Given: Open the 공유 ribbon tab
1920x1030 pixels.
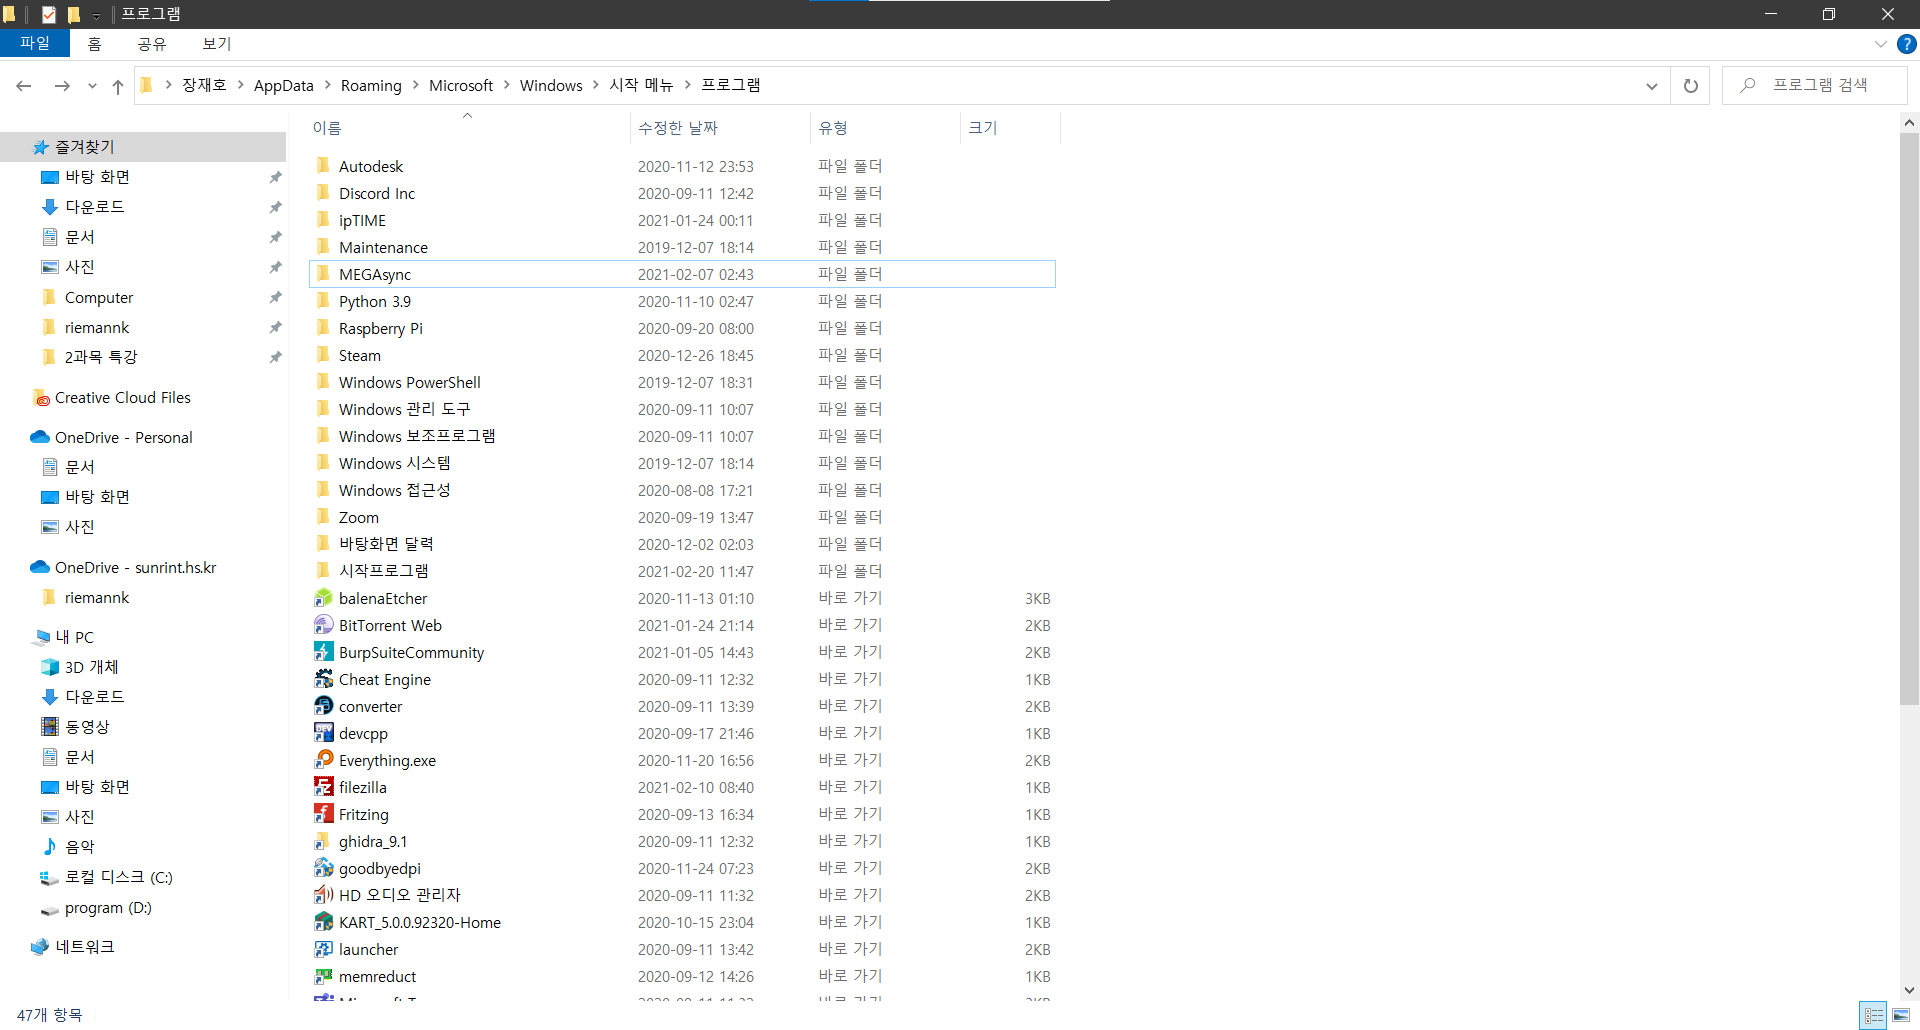Looking at the screenshot, I should coord(152,44).
